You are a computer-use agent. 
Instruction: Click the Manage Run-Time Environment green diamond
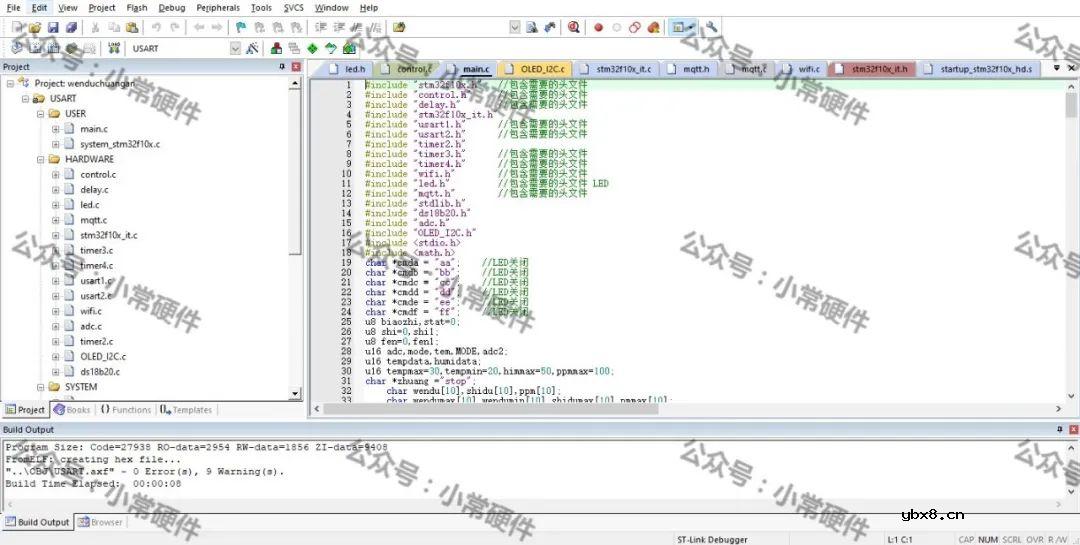(x=312, y=48)
